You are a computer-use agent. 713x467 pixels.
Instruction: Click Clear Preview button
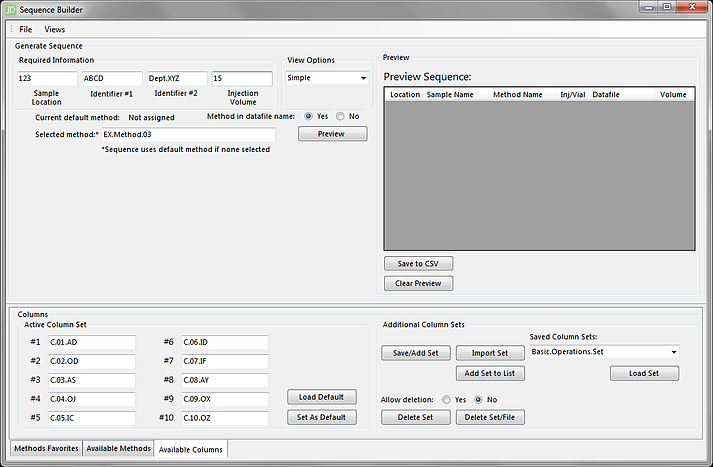[418, 283]
